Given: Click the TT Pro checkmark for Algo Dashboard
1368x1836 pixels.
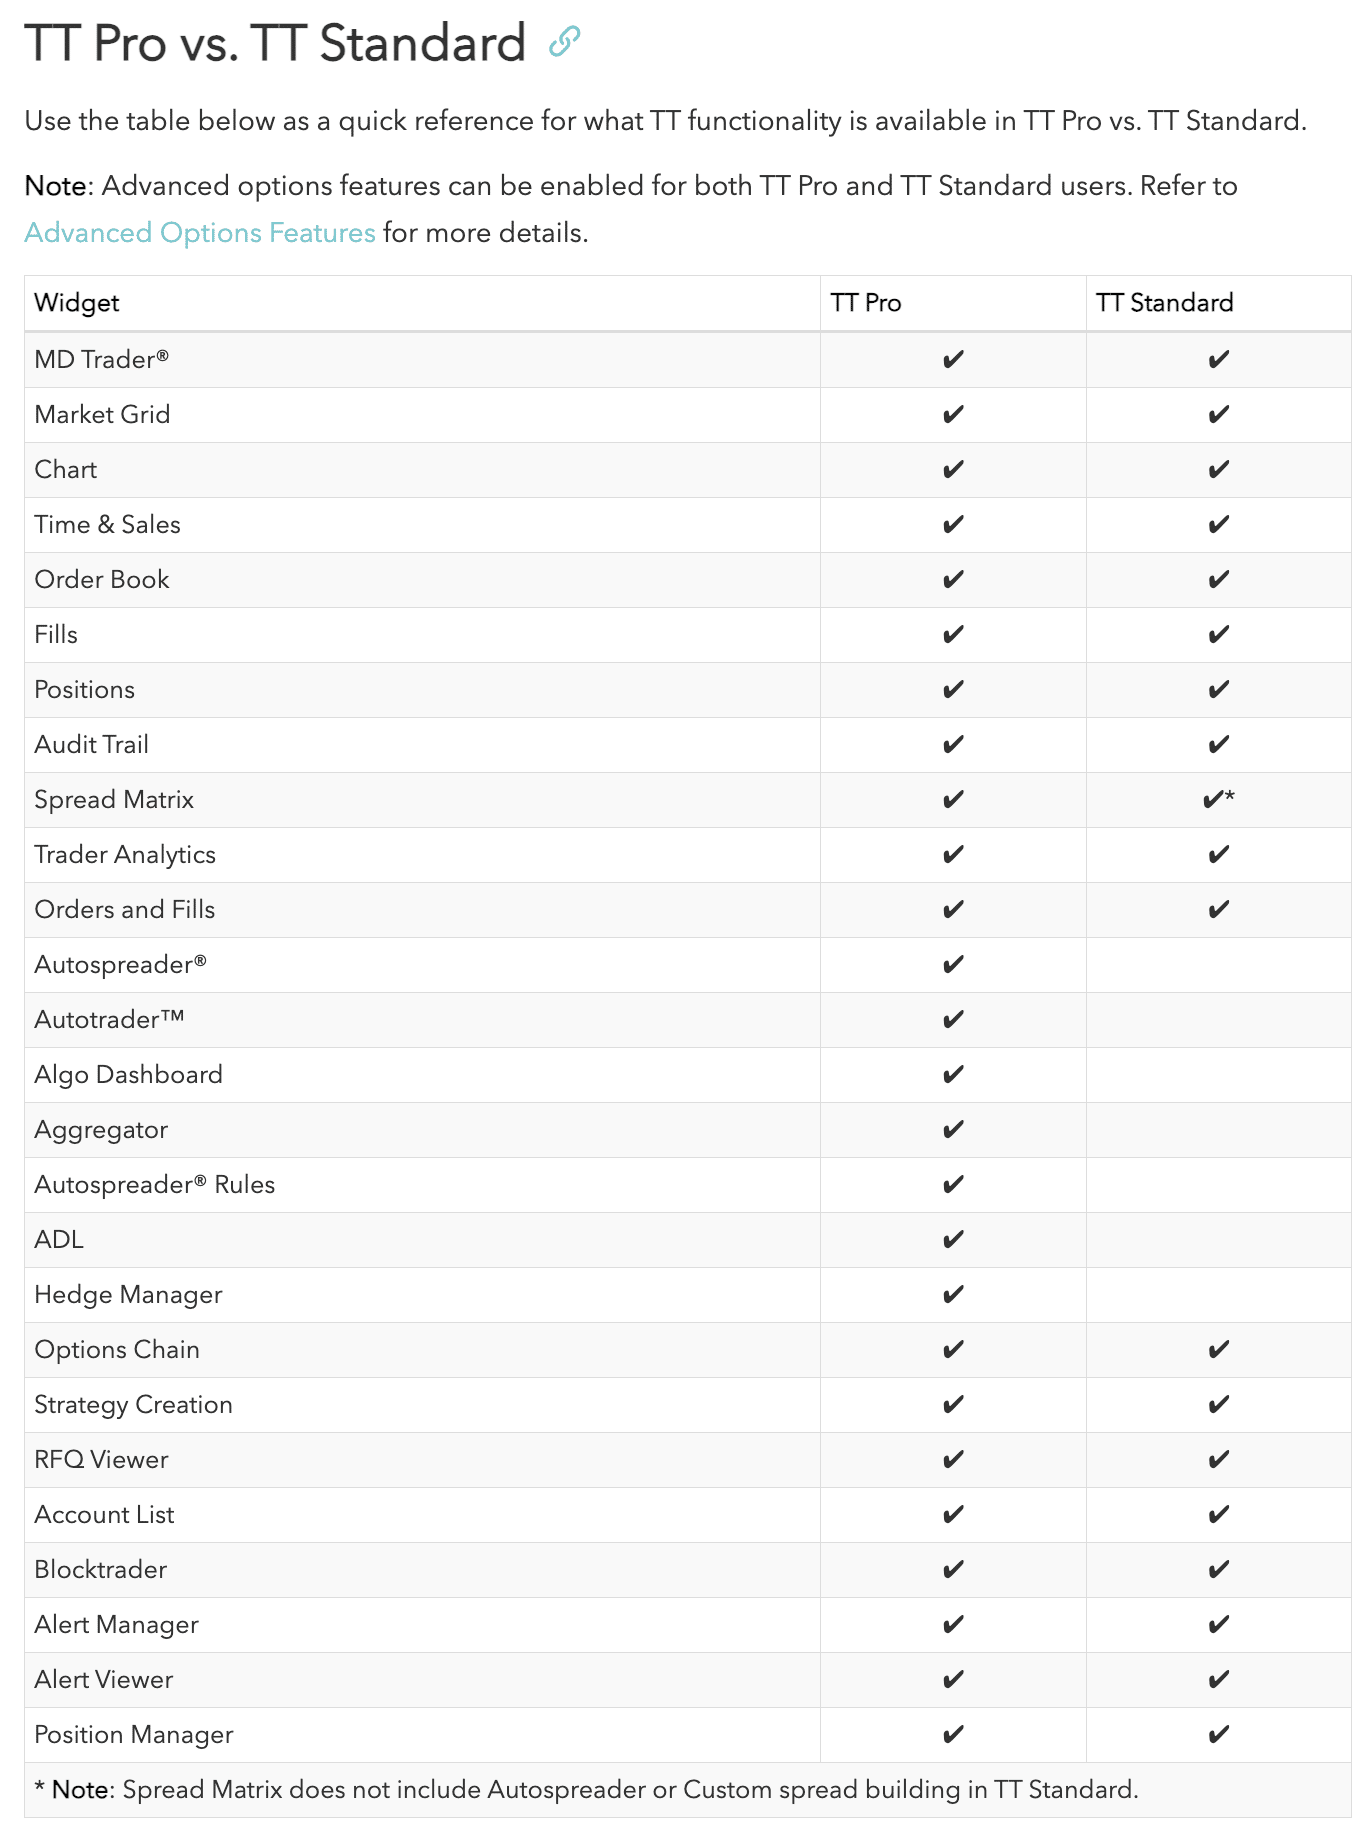Looking at the screenshot, I should coord(953,1075).
